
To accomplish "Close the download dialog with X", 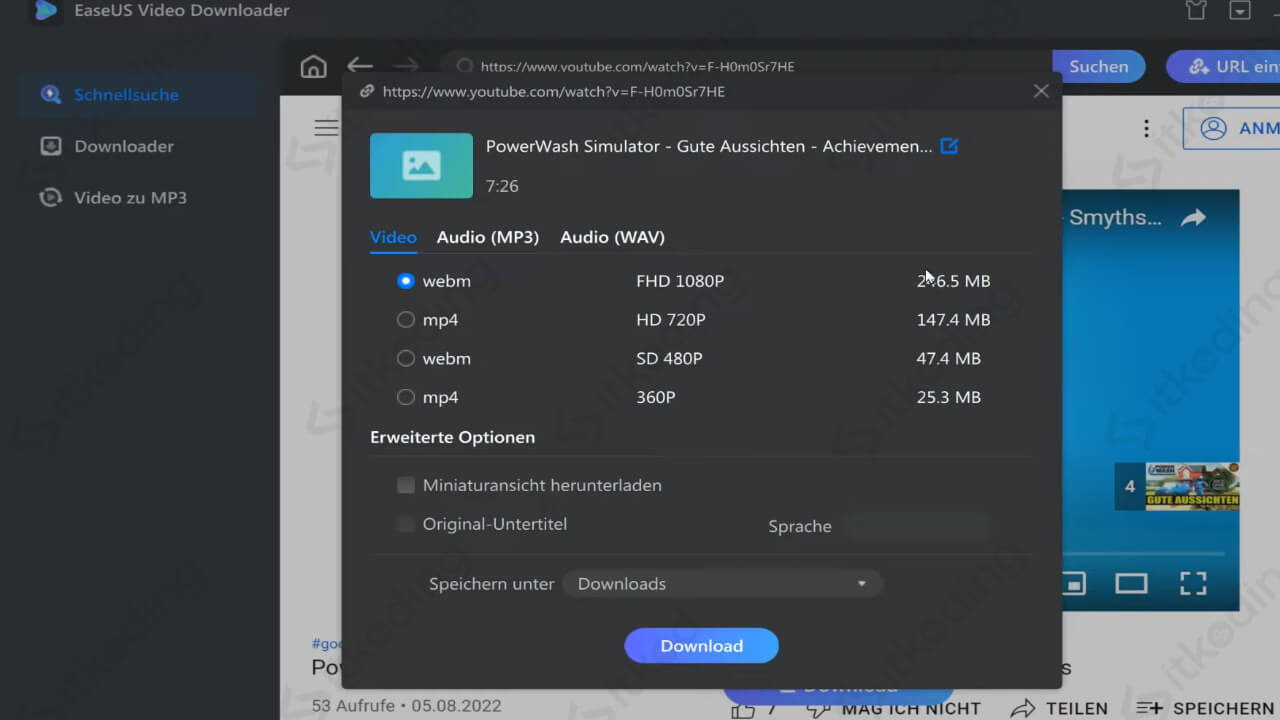I will pos(1041,91).
